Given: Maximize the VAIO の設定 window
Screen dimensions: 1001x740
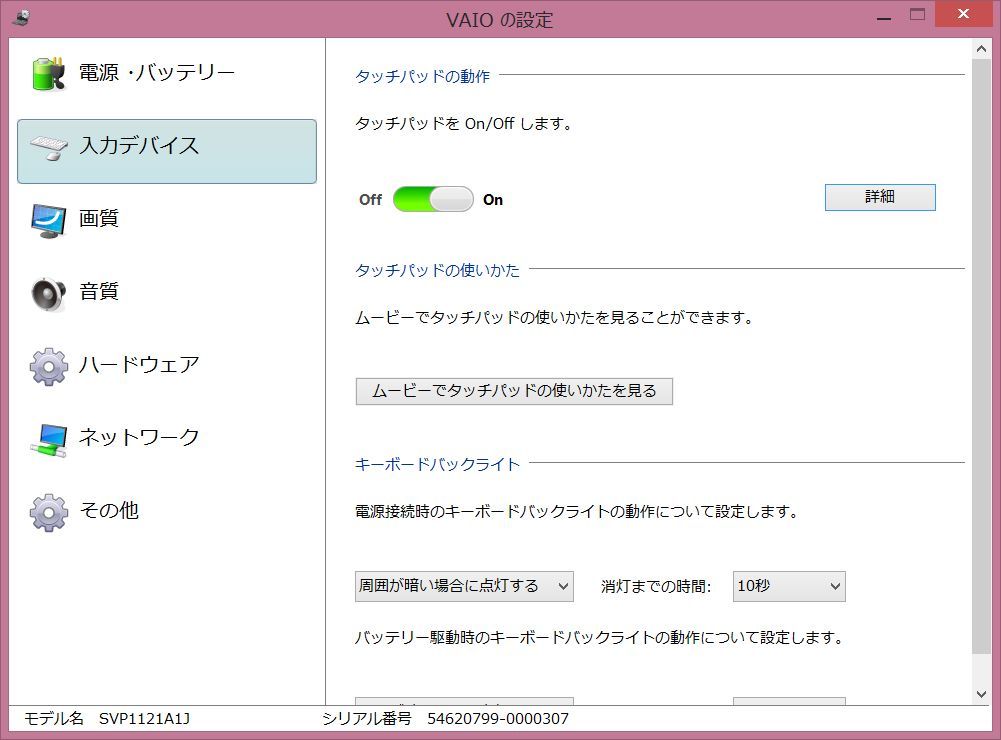Looking at the screenshot, I should [x=917, y=15].
